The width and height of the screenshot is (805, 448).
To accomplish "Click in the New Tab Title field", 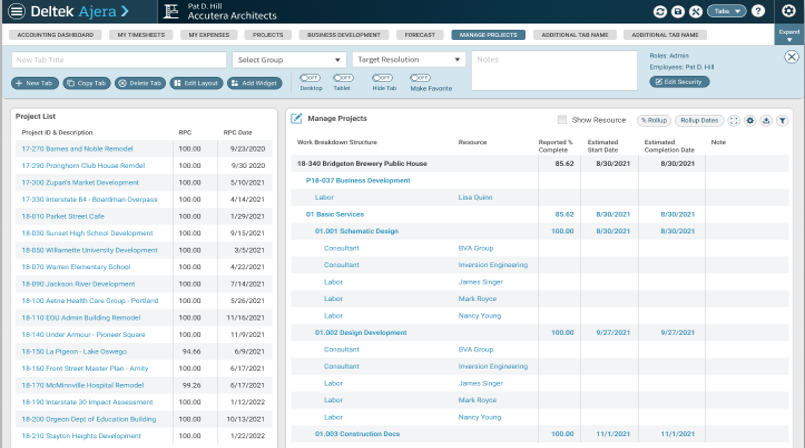I will 119,60.
